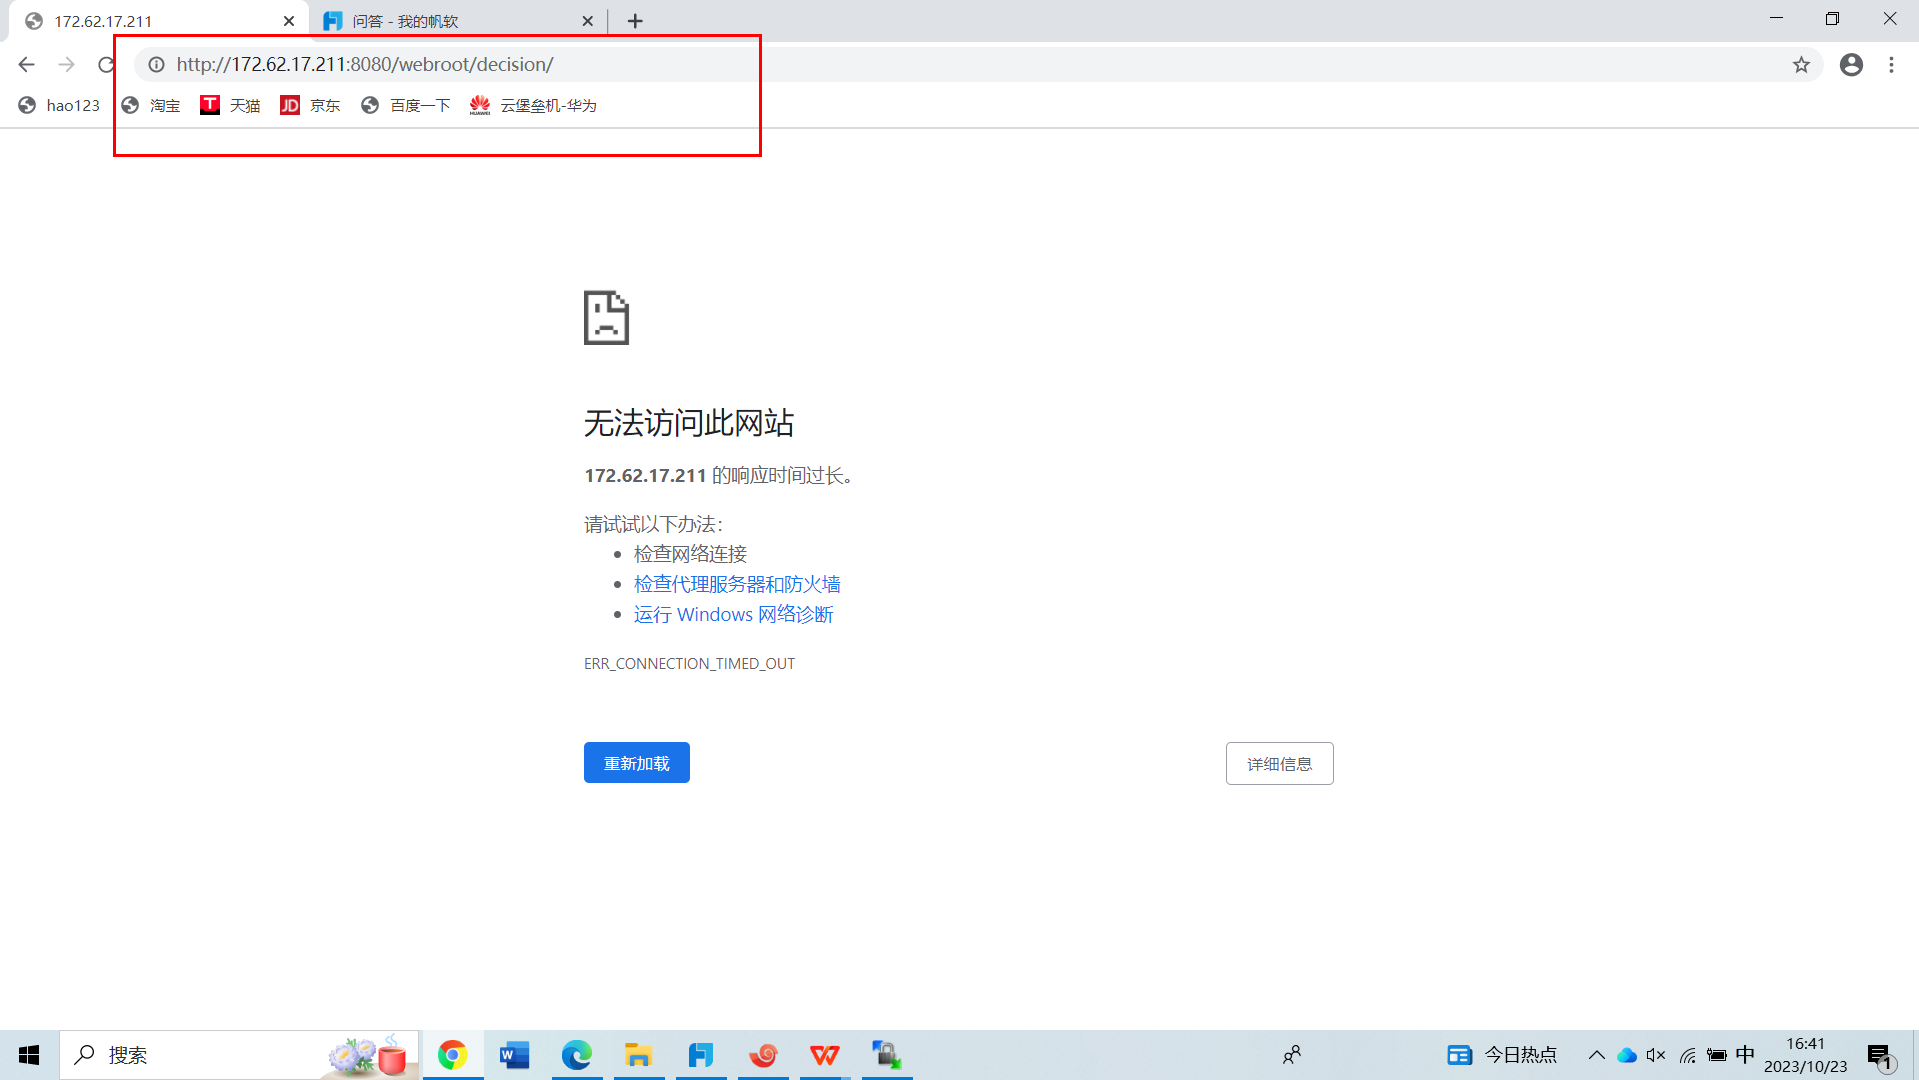Screen dimensions: 1919x1080
Task: Switch to the 172.62.17.211 tab
Action: pos(158,21)
